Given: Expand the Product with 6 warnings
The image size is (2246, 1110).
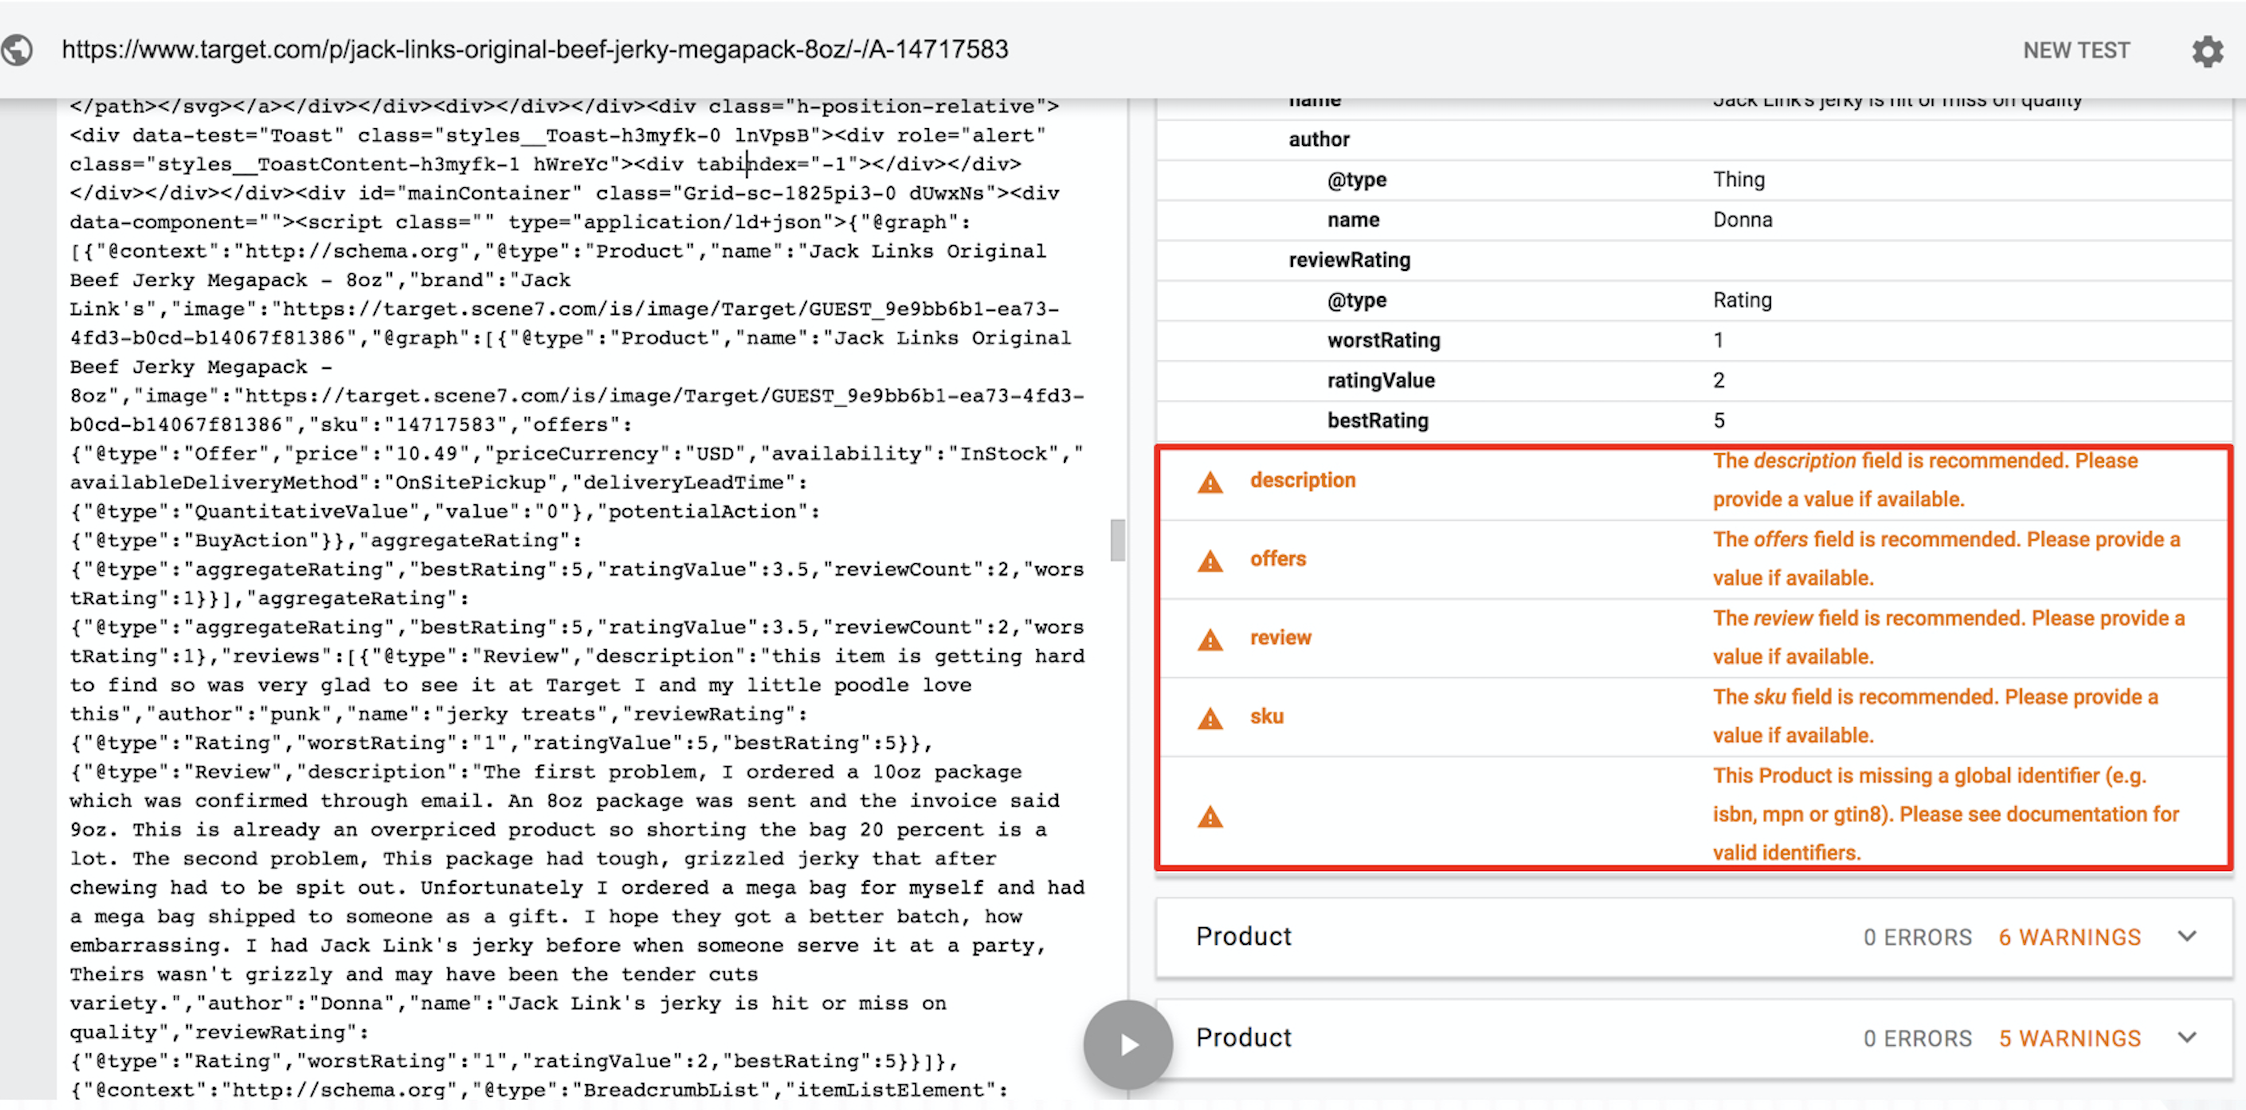Looking at the screenshot, I should pos(2187,937).
